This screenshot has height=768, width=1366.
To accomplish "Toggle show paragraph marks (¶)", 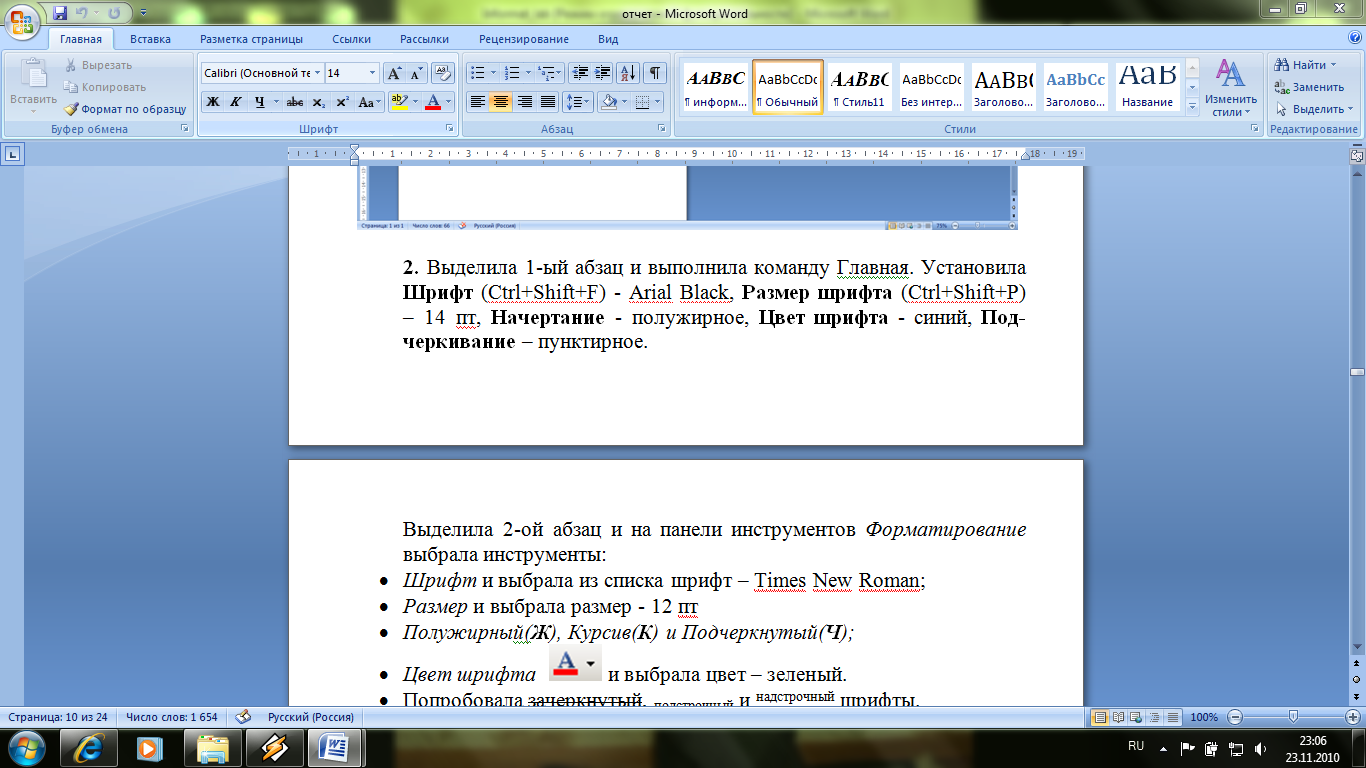I will (x=655, y=73).
